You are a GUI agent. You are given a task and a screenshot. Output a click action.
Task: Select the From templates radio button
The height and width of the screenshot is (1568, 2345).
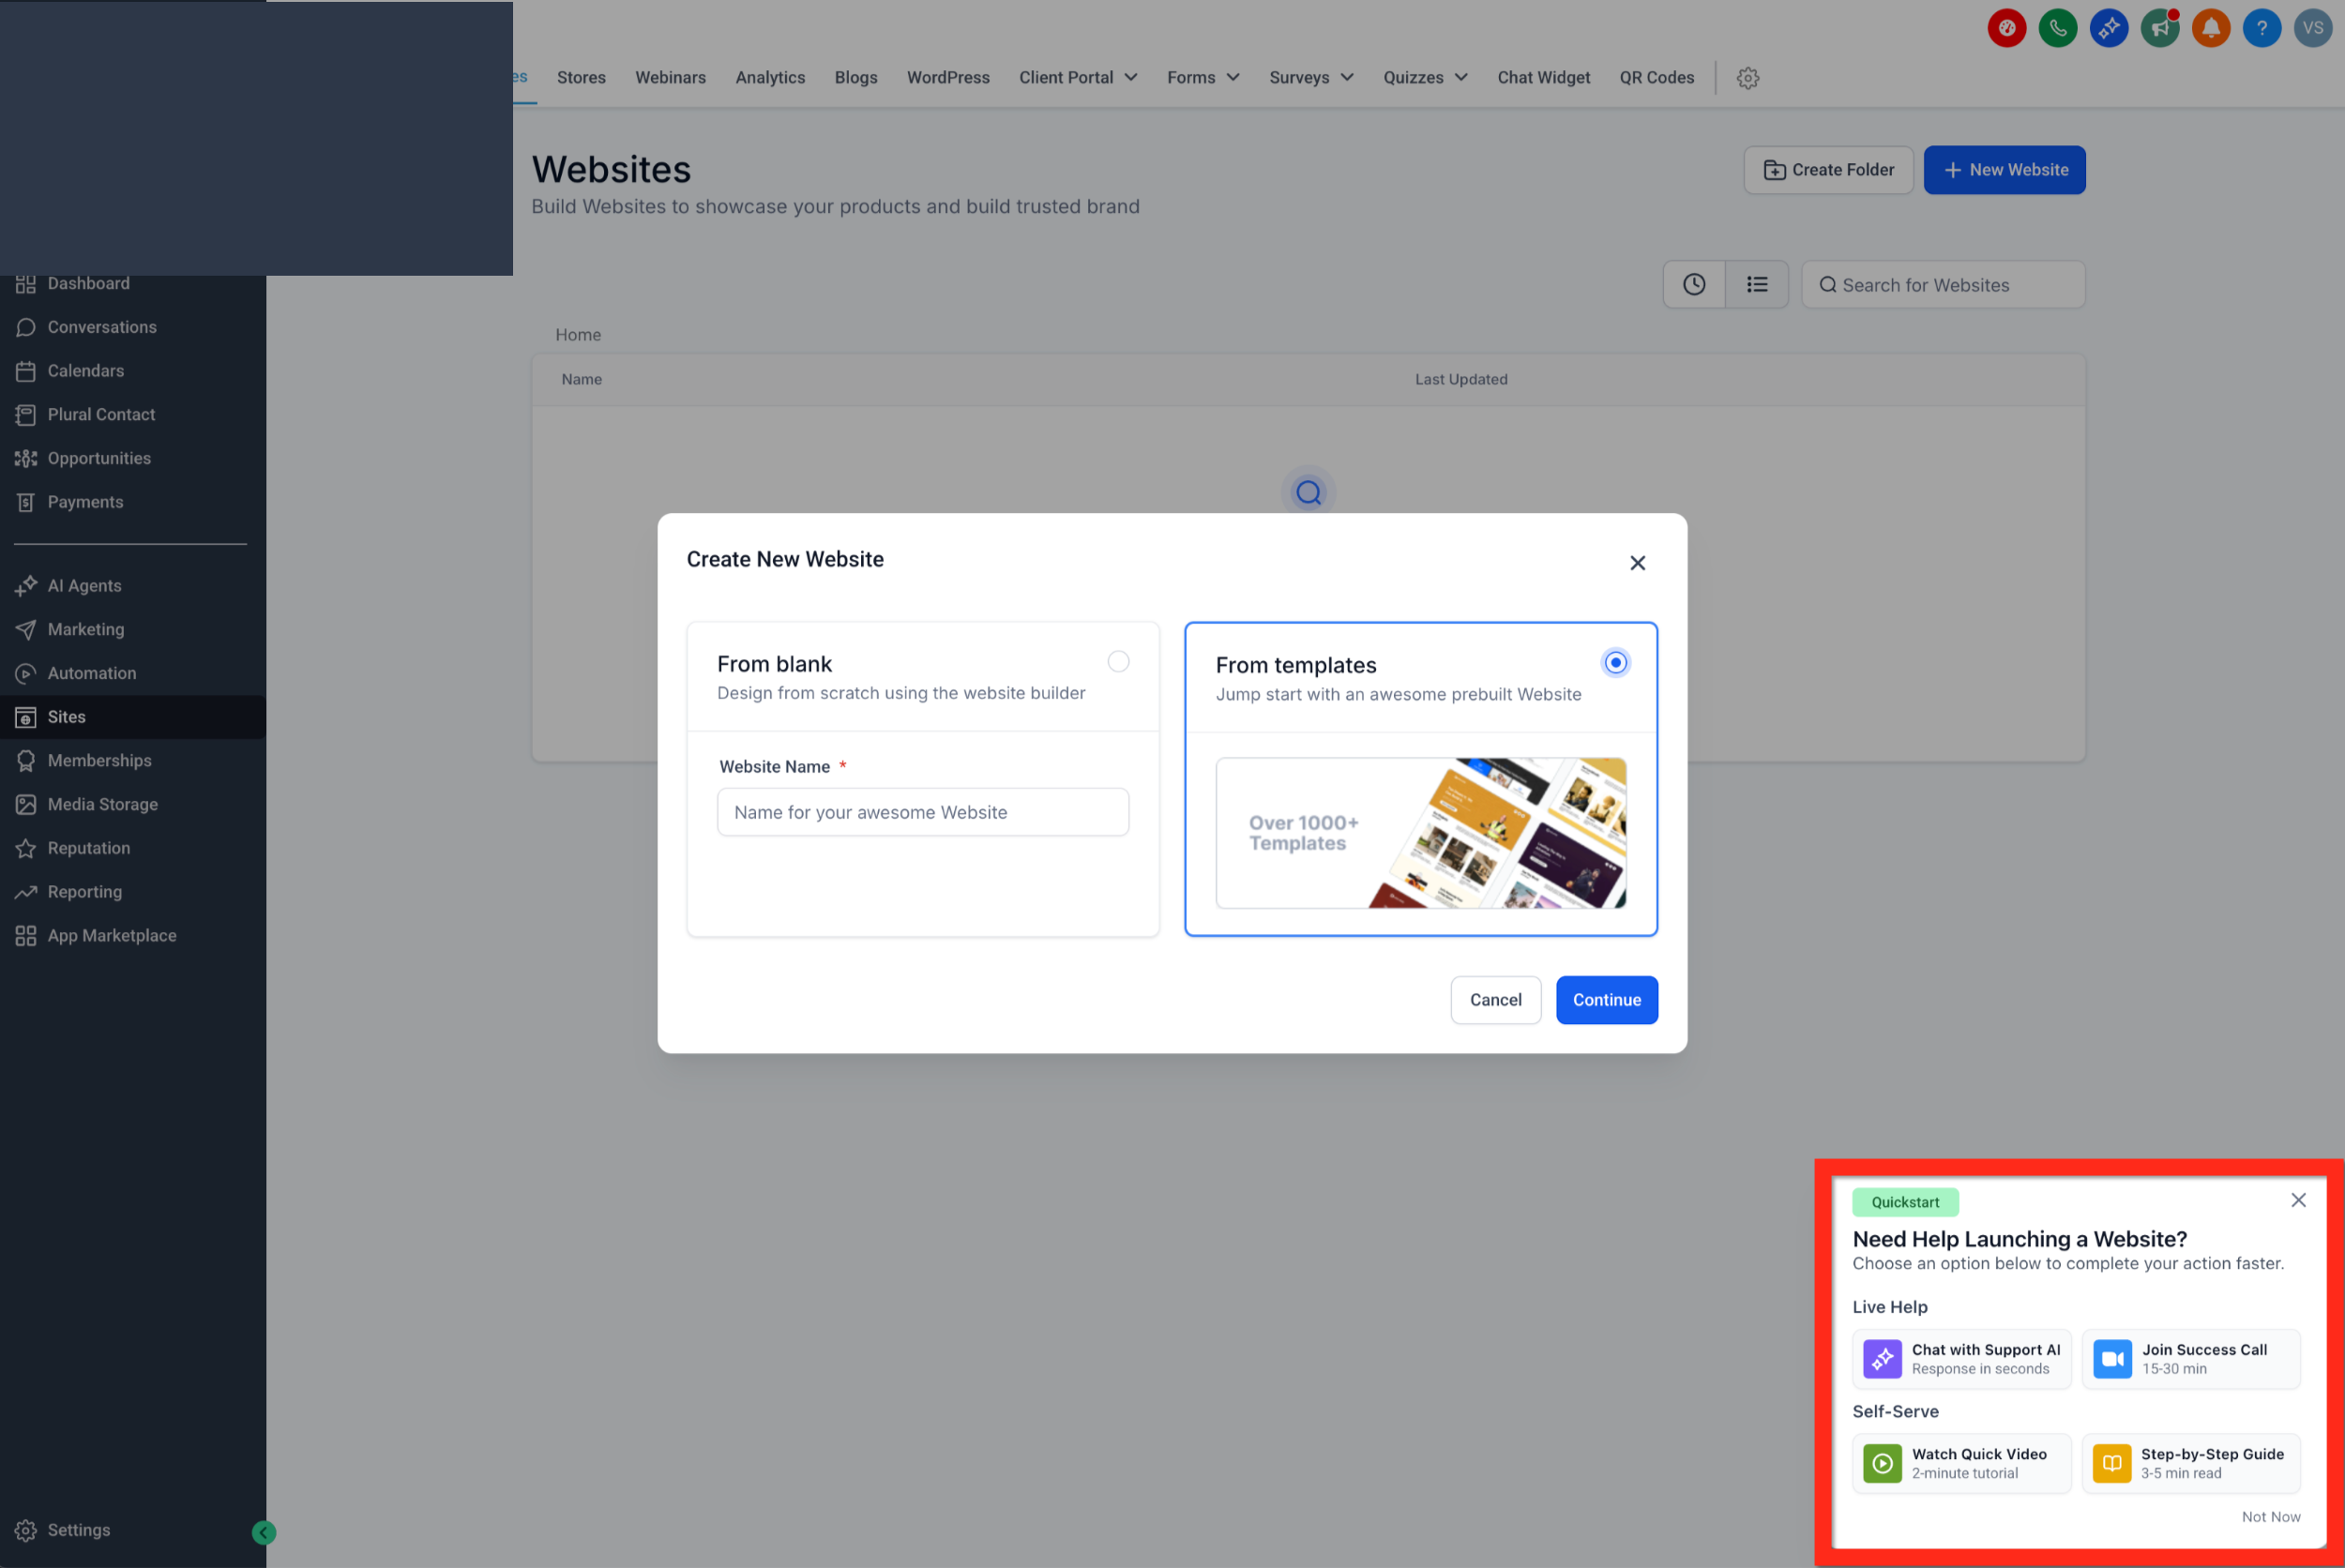point(1615,663)
